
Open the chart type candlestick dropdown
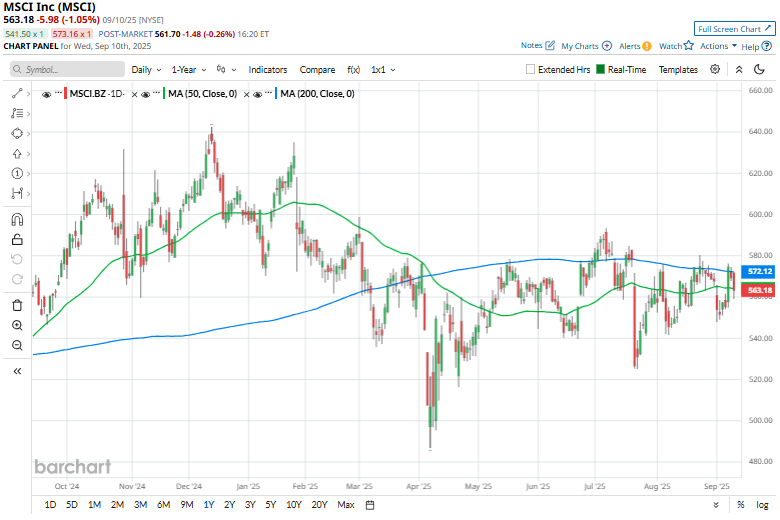coord(226,70)
